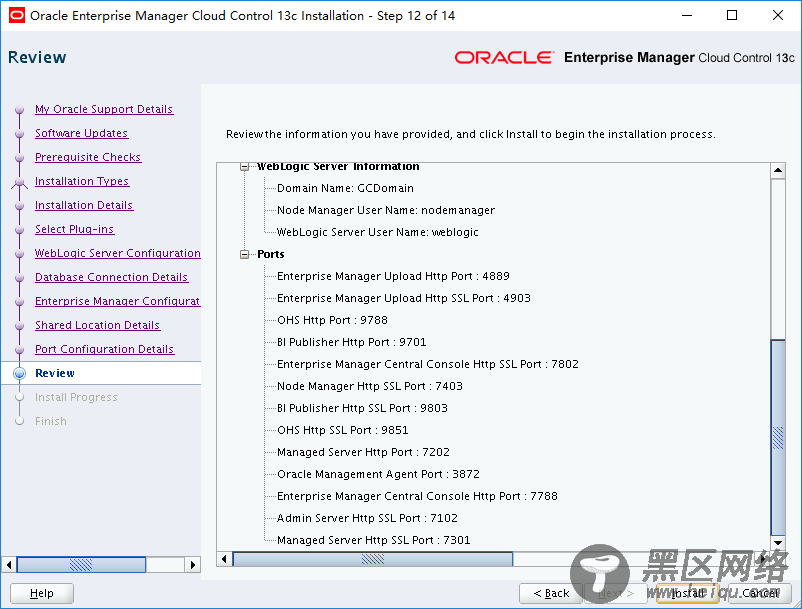Select WebLogic Server User Name row
This screenshot has width=802, height=609.
click(x=377, y=232)
